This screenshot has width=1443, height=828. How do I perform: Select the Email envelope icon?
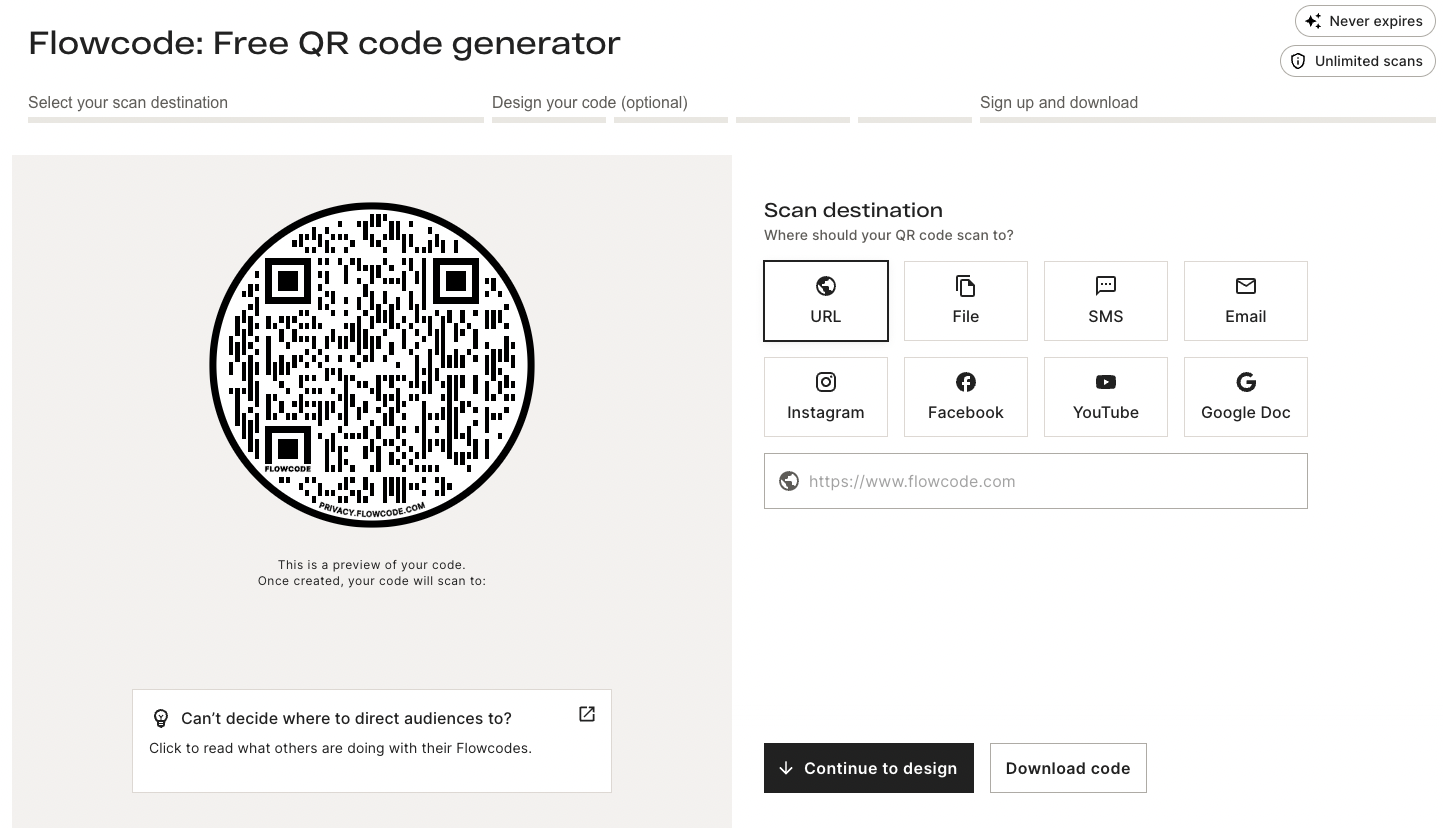click(1246, 286)
